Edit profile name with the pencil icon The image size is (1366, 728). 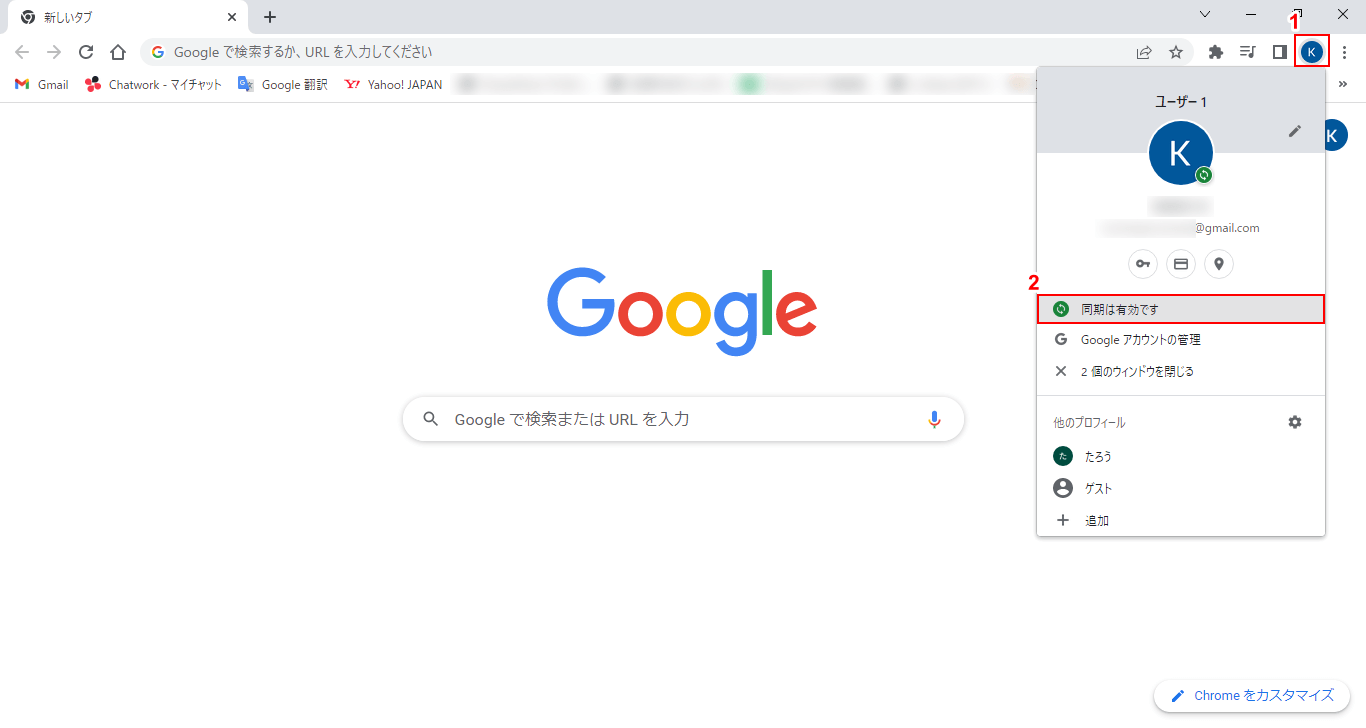pos(1295,131)
